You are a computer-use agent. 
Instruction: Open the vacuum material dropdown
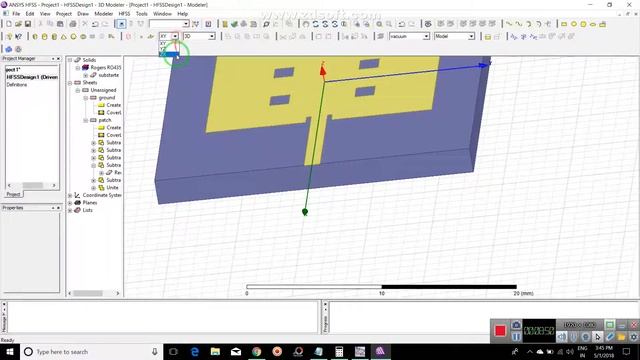tap(426, 36)
